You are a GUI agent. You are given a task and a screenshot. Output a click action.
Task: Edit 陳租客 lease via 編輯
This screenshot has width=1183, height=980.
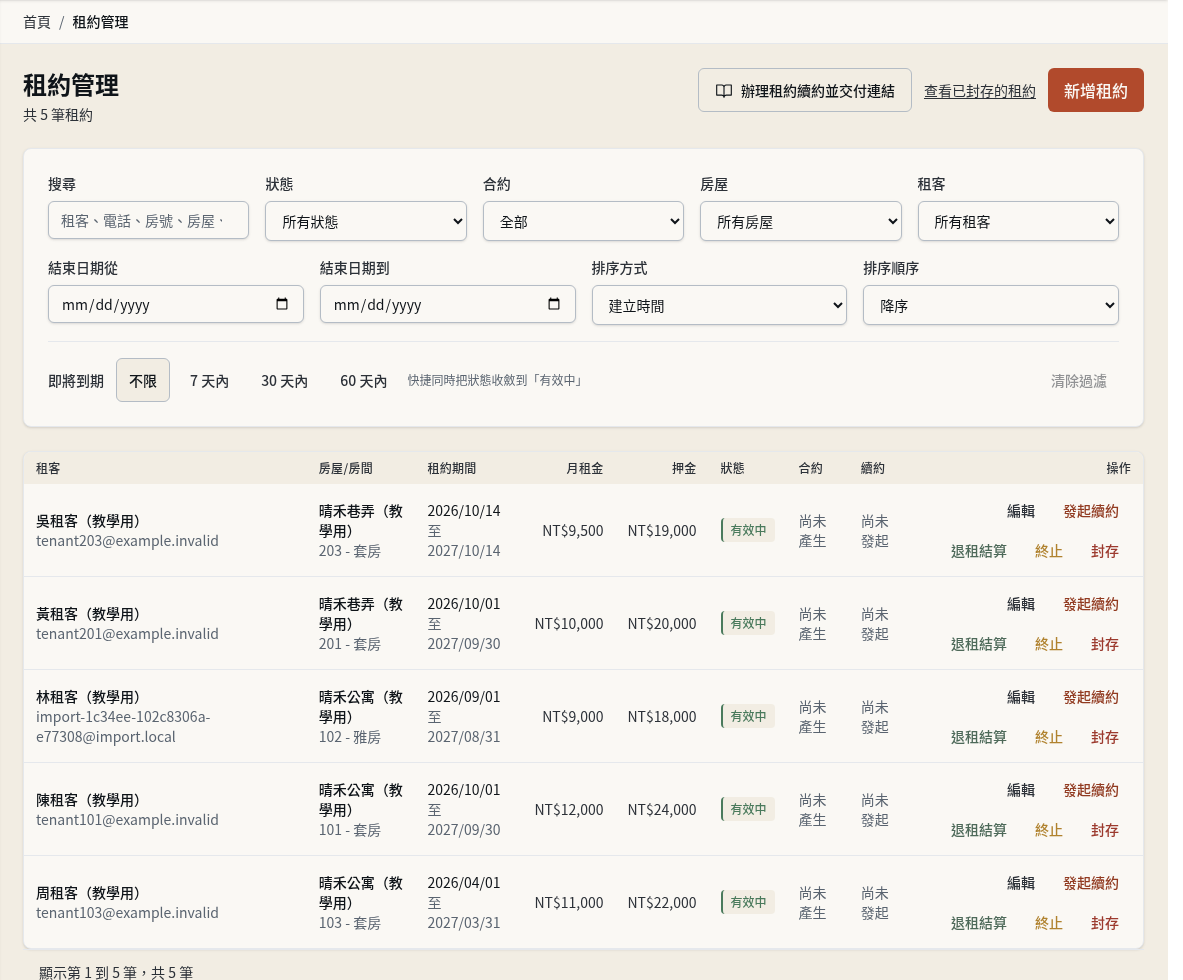[1021, 790]
